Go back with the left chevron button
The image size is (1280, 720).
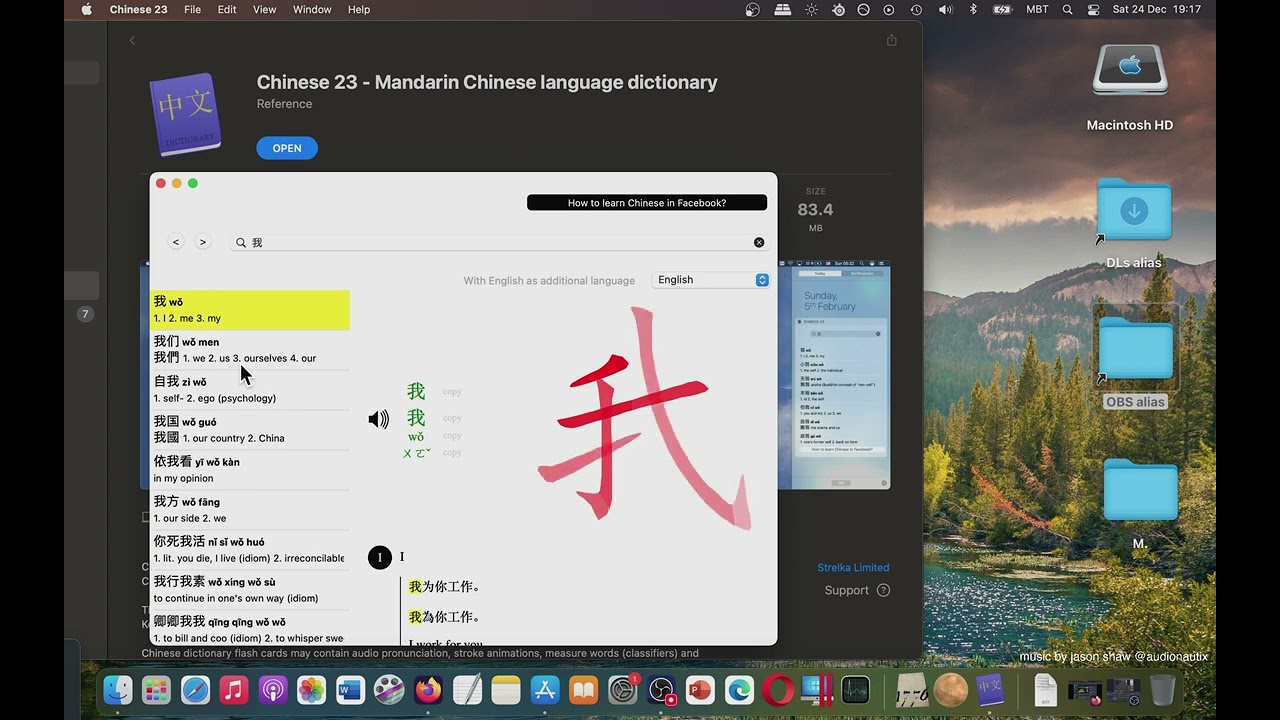click(x=176, y=242)
